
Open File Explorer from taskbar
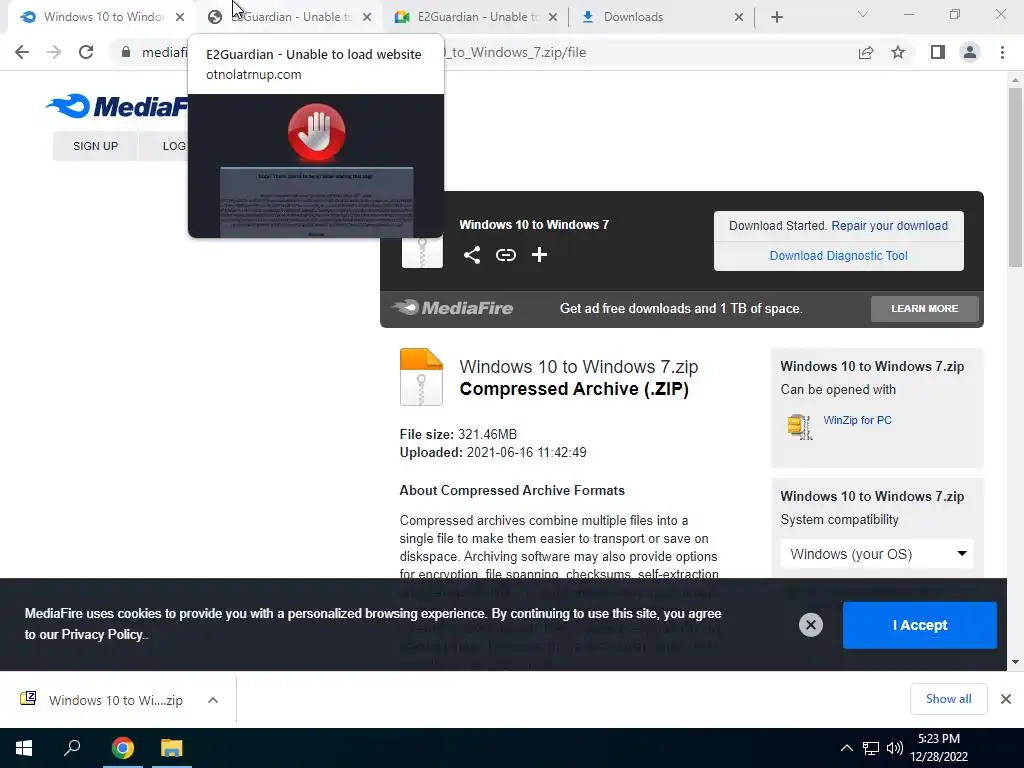(172, 748)
